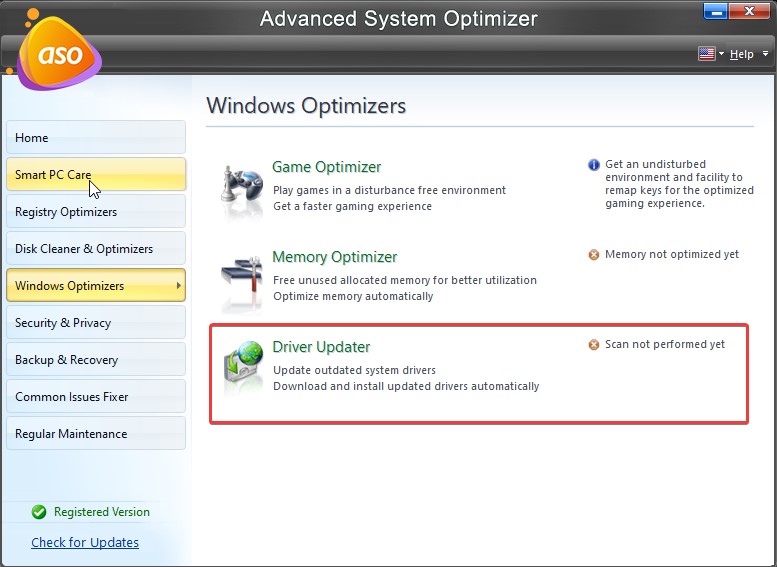Open Disk Cleaner & Optimizers section

click(x=96, y=248)
